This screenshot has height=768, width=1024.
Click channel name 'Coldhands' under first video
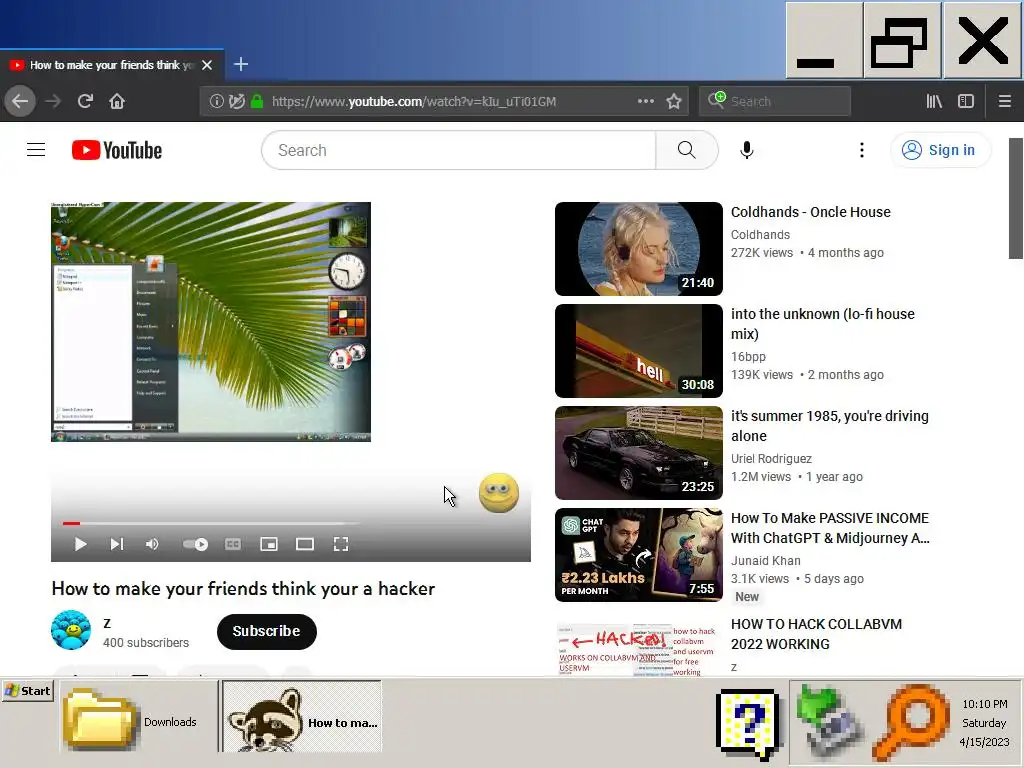(760, 234)
